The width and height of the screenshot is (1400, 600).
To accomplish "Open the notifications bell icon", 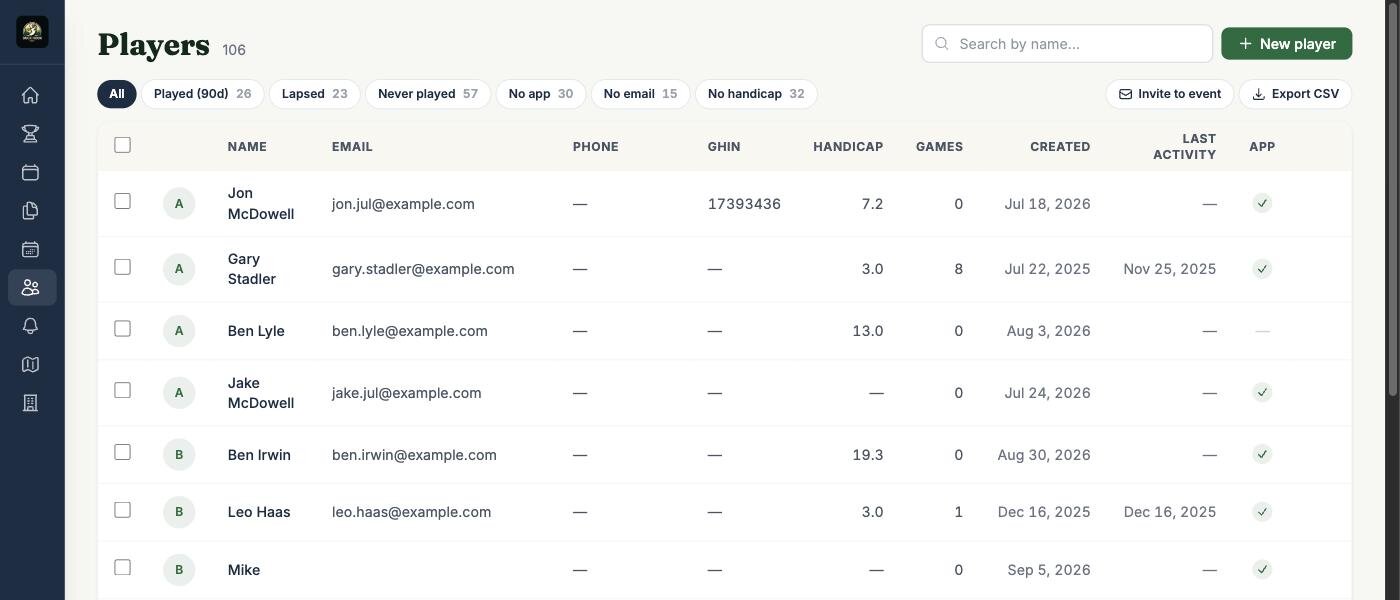I will pyautogui.click(x=30, y=326).
